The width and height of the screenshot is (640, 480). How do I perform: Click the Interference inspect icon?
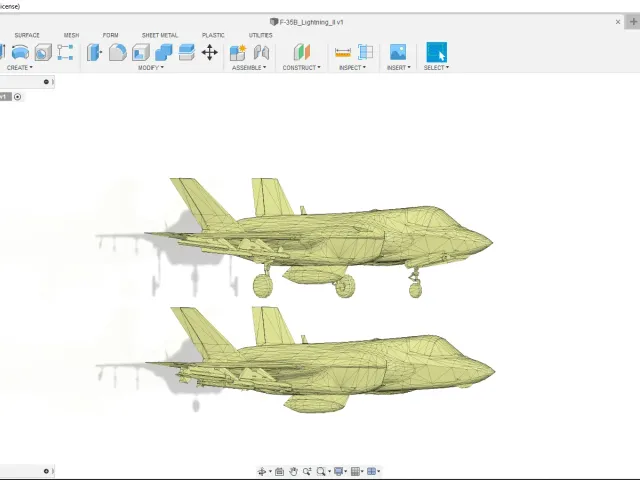point(365,52)
